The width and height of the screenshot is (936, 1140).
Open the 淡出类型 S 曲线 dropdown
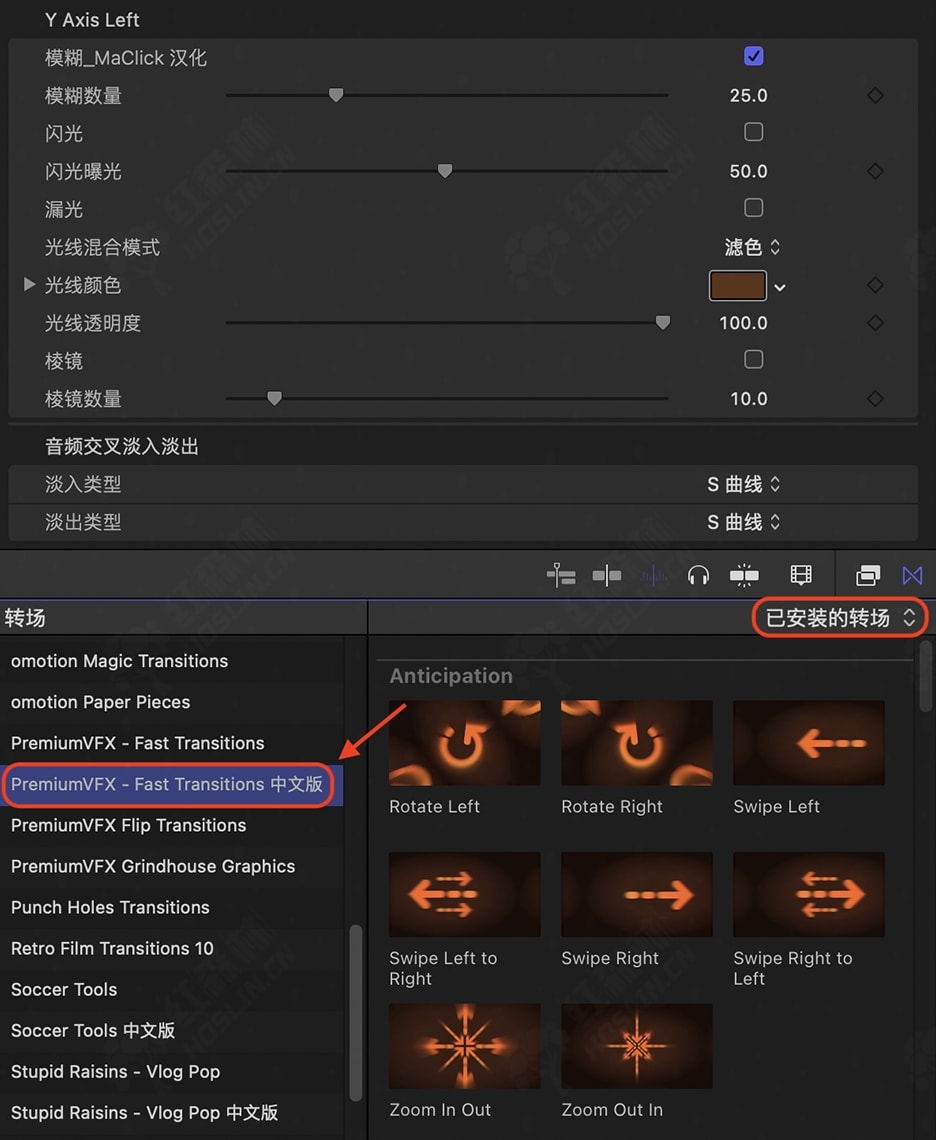(743, 522)
